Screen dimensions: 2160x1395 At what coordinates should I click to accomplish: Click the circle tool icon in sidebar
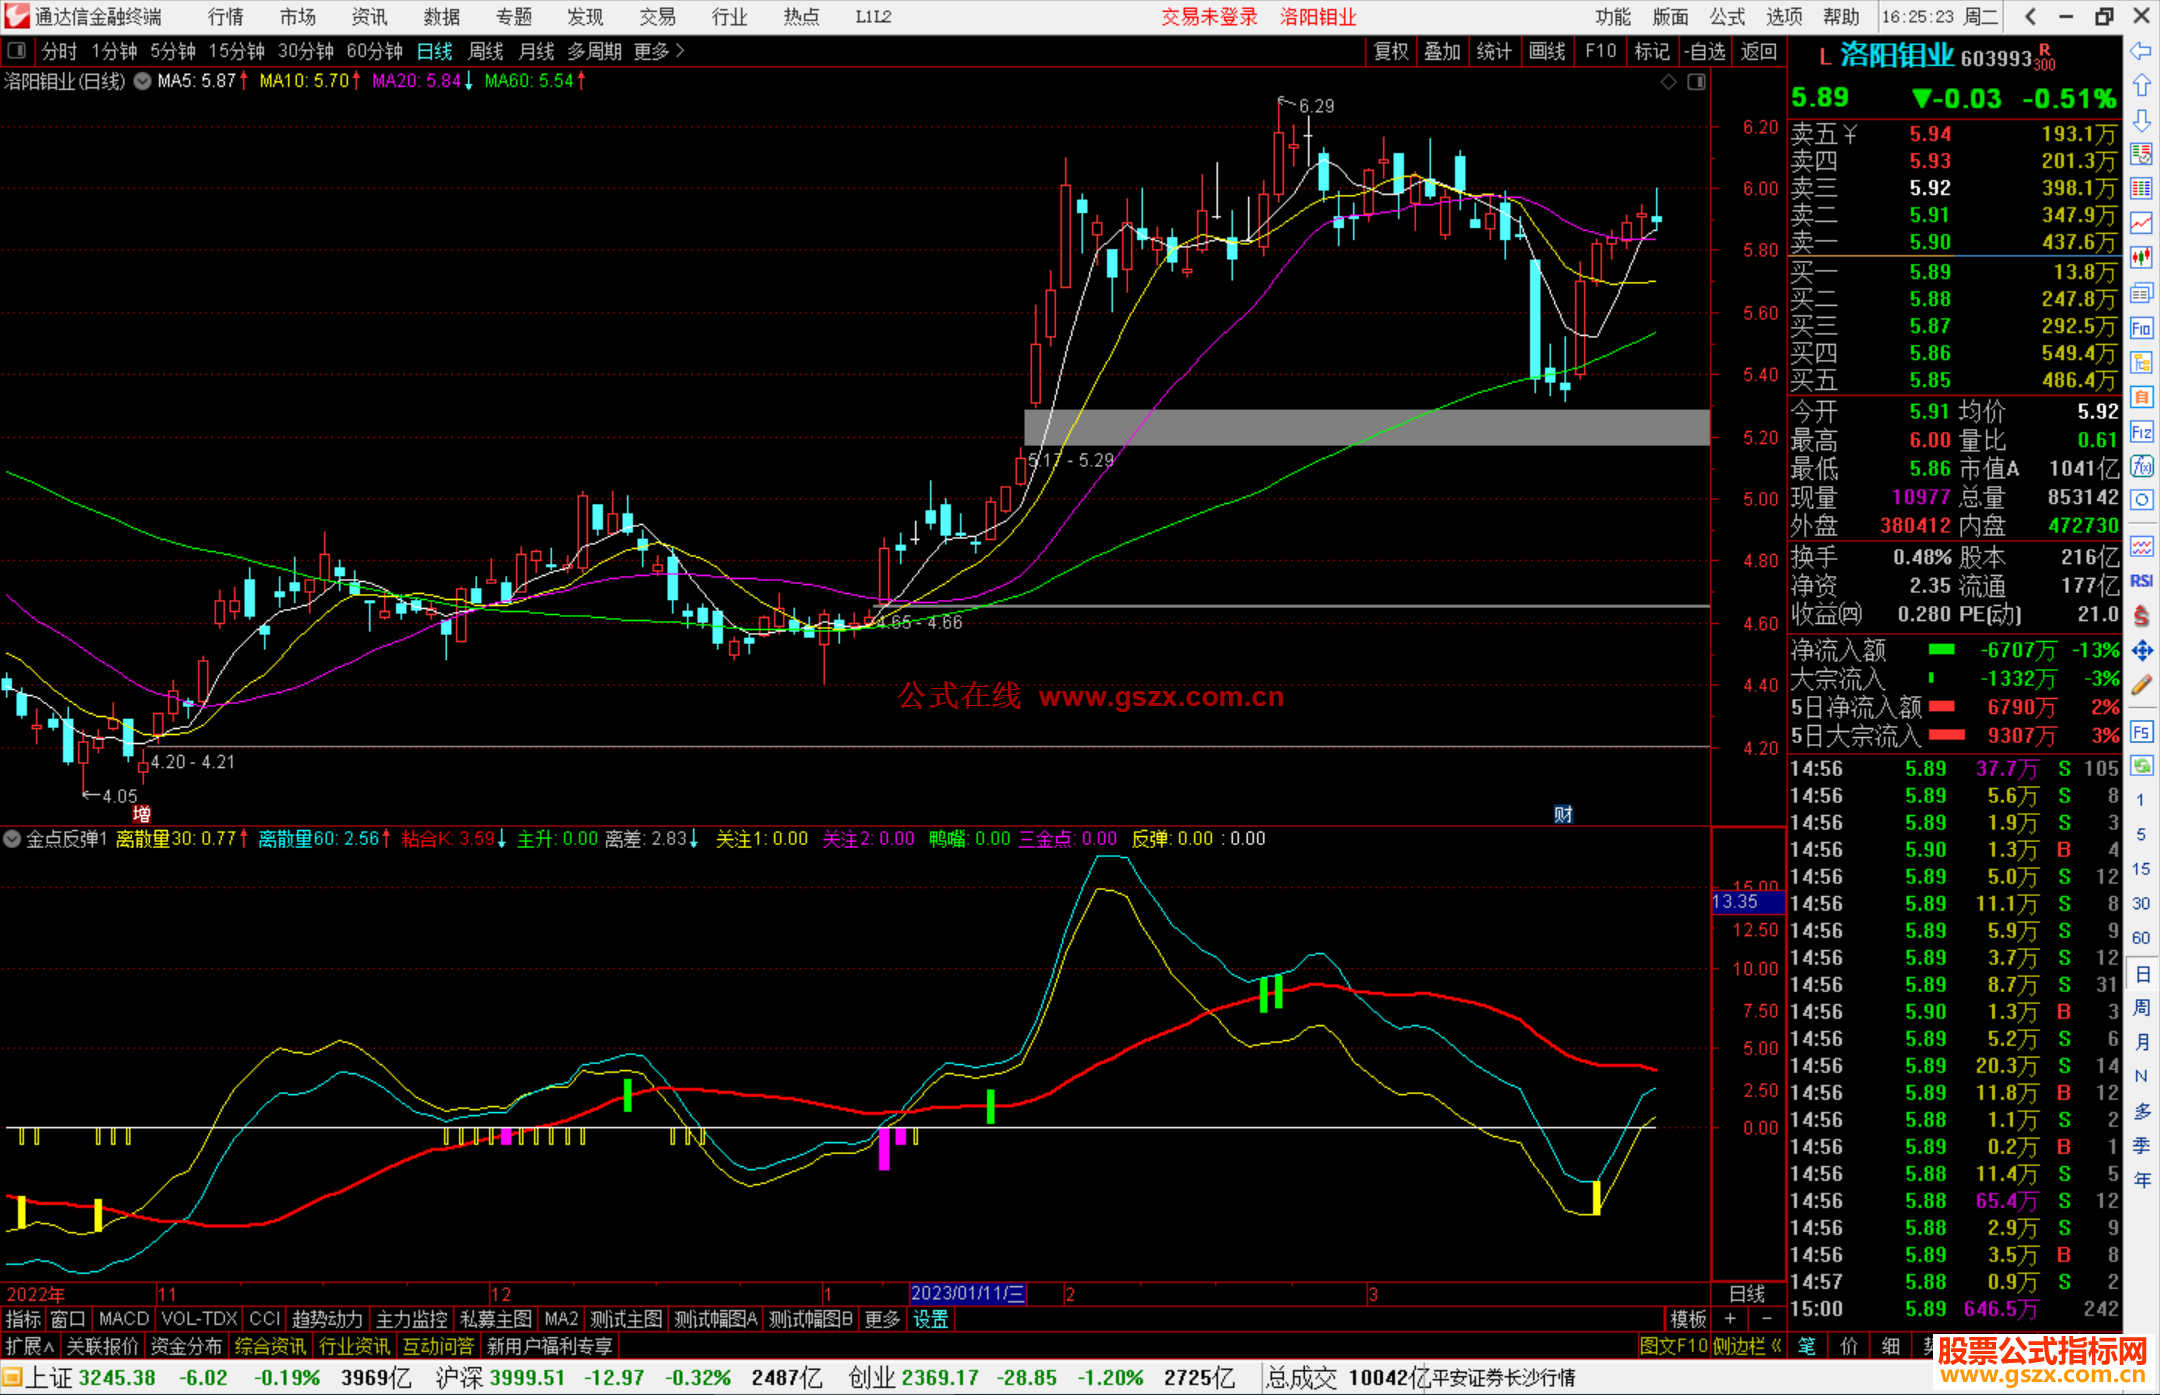2141,500
